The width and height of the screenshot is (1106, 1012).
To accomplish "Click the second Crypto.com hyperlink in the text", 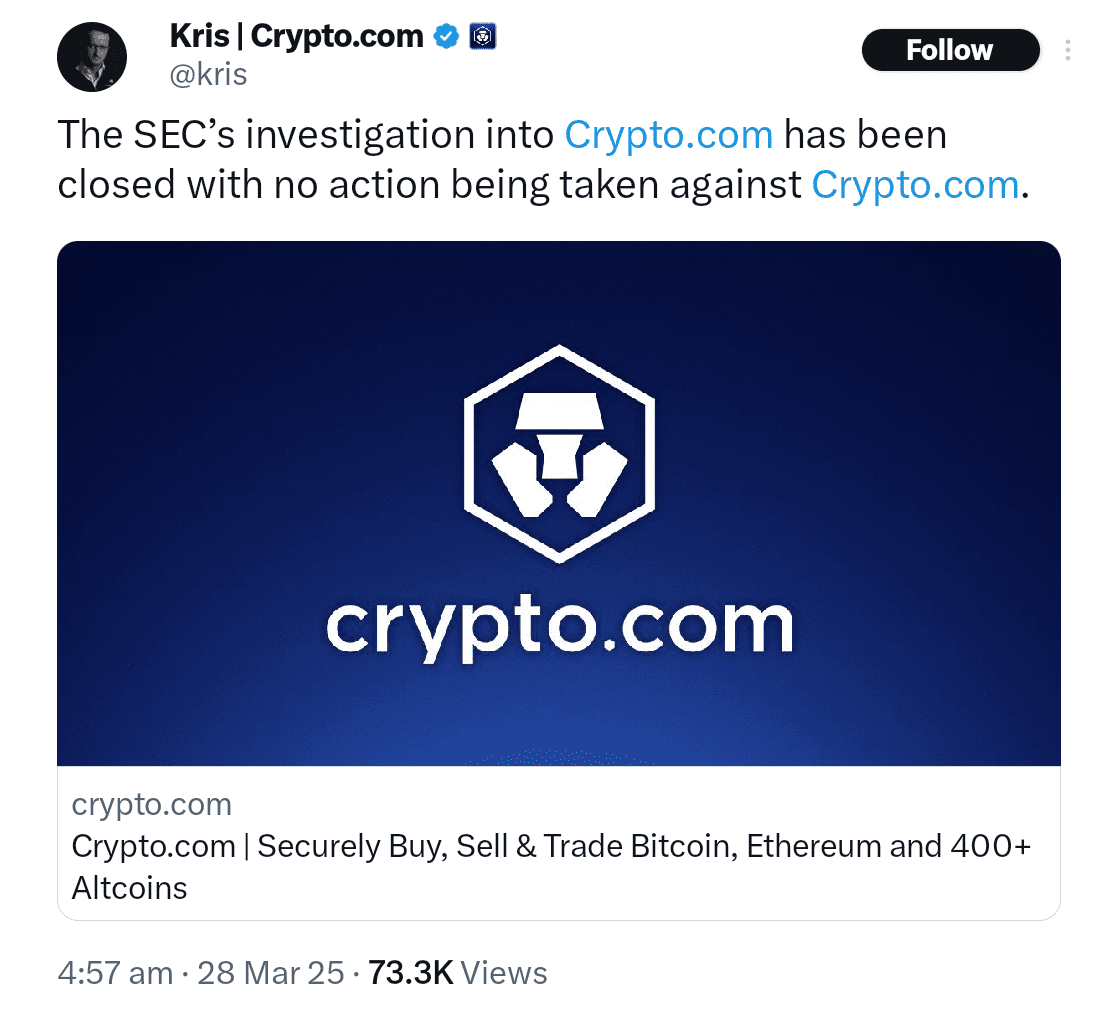I will click(x=915, y=184).
